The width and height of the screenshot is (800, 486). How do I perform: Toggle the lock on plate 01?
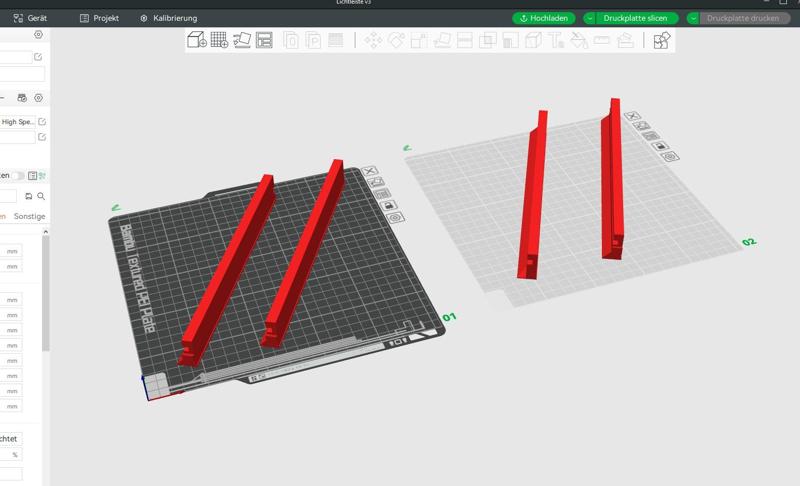coord(389,206)
